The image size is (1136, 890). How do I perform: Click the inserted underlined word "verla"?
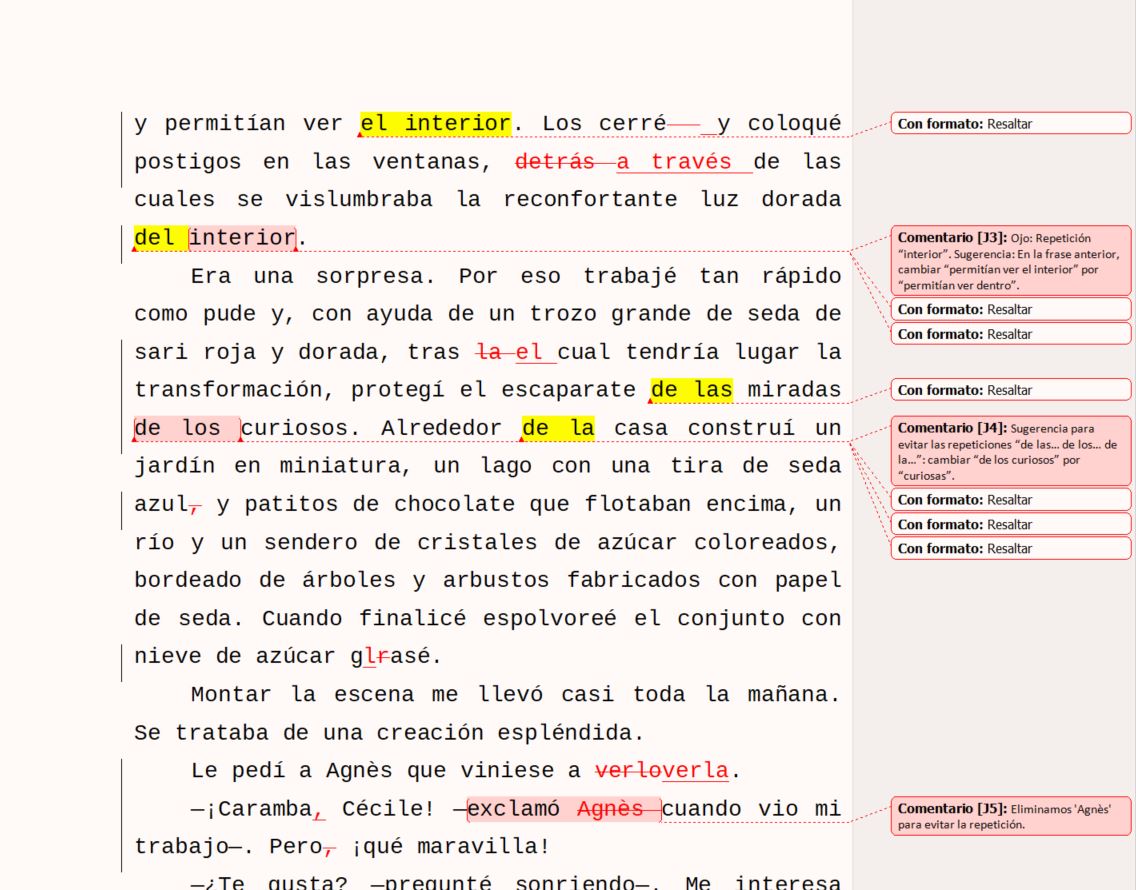click(696, 771)
